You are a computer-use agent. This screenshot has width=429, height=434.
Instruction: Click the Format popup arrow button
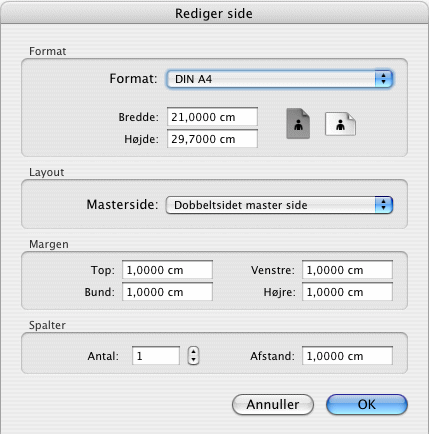click(384, 79)
